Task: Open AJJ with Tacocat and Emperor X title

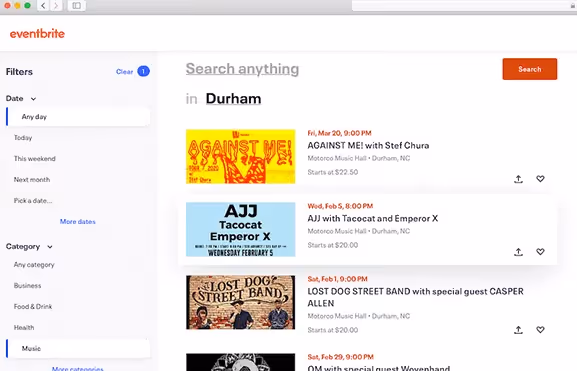Action: (x=372, y=218)
